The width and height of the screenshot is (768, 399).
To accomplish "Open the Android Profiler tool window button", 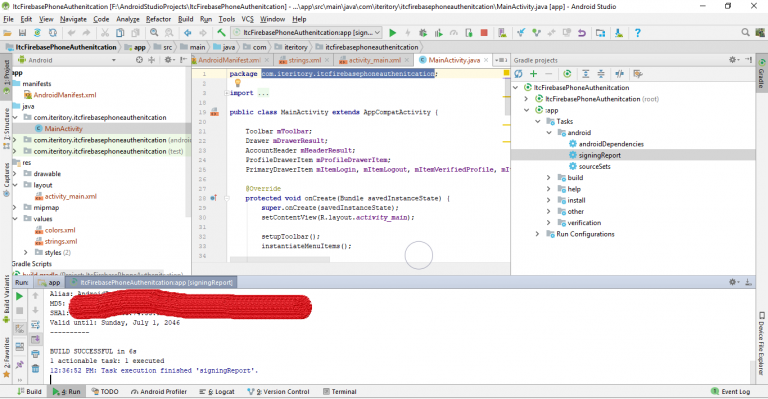I will pos(159,392).
